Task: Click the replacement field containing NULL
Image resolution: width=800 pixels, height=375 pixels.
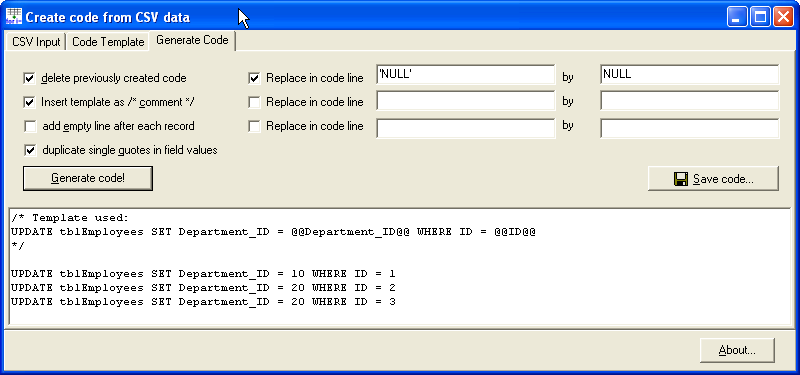Action: (690, 74)
